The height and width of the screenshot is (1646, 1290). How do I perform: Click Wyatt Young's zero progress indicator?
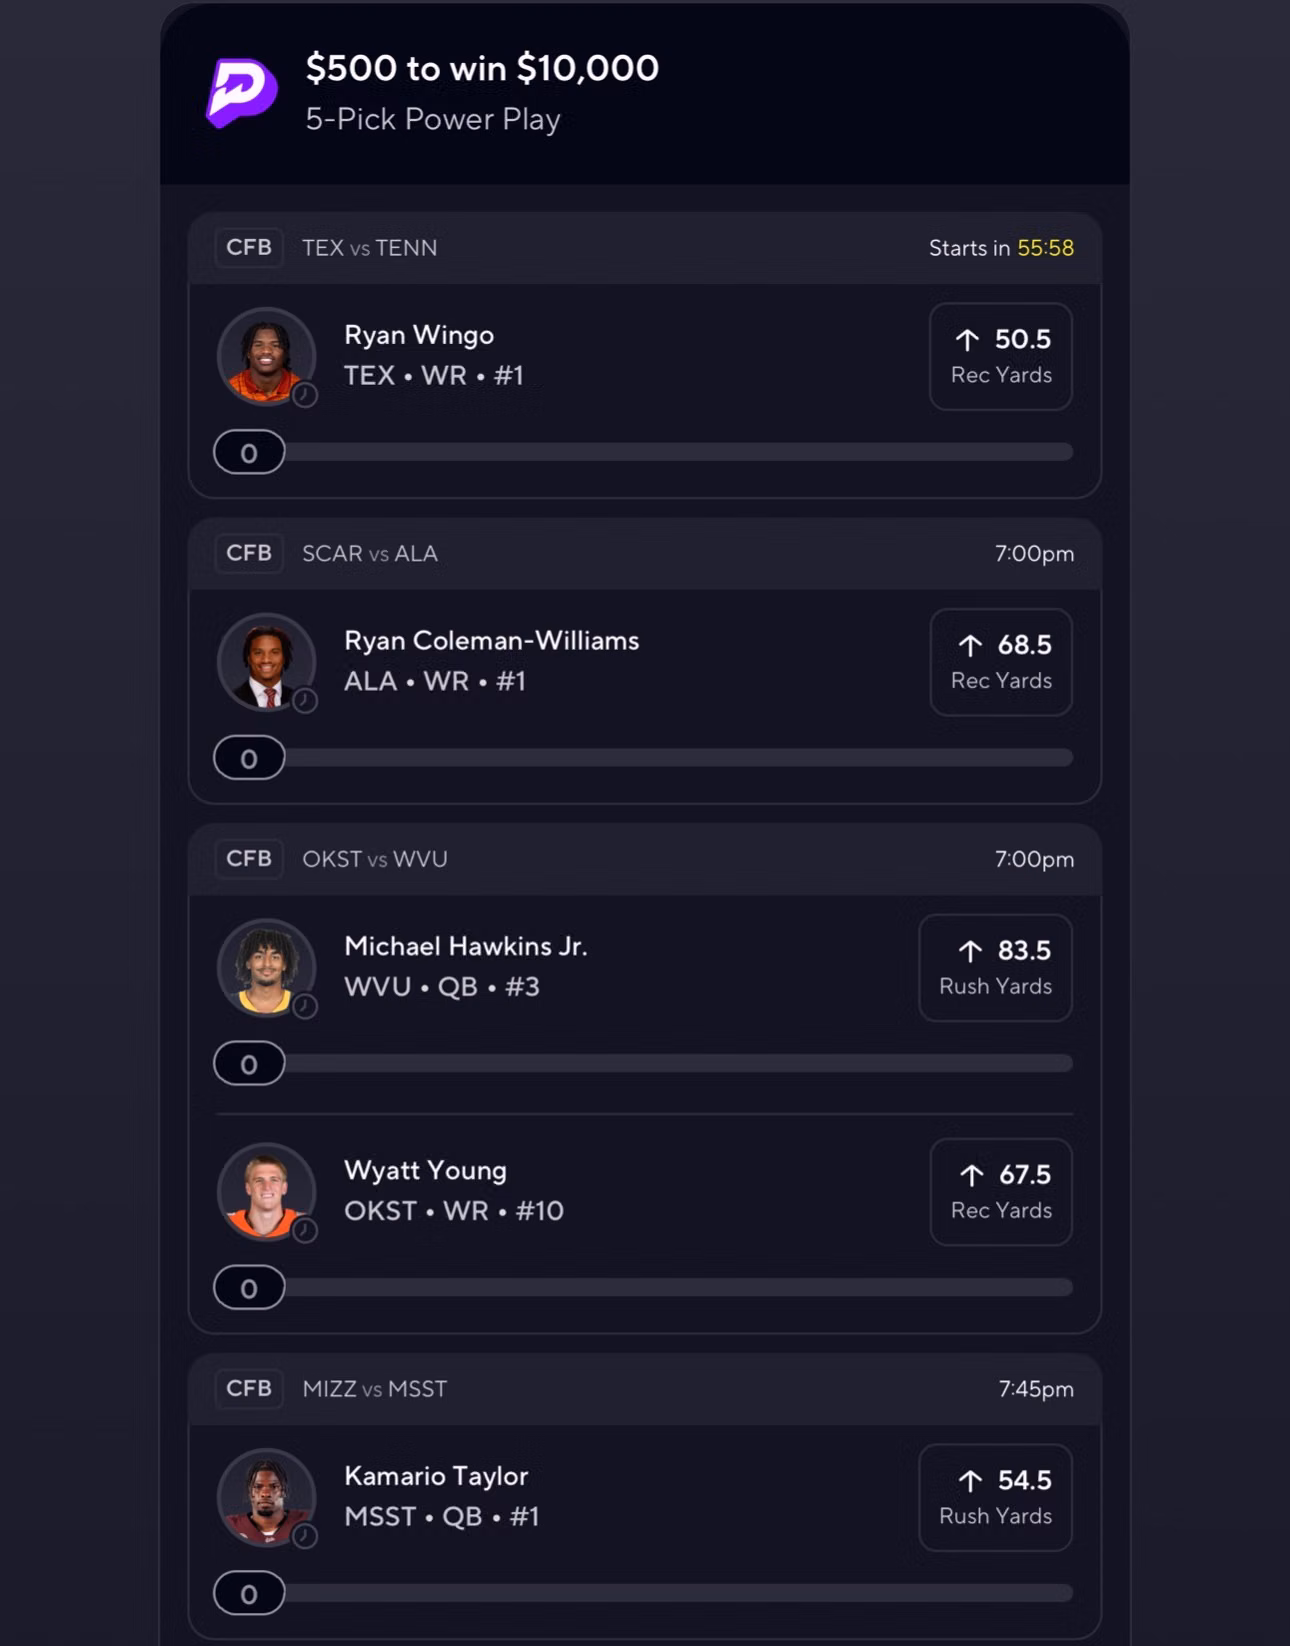click(x=249, y=1288)
